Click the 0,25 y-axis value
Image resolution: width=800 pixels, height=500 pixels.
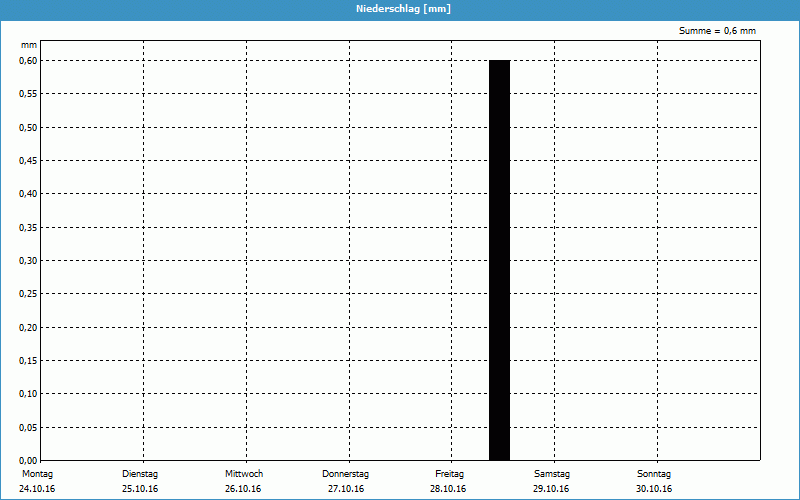tap(28, 294)
